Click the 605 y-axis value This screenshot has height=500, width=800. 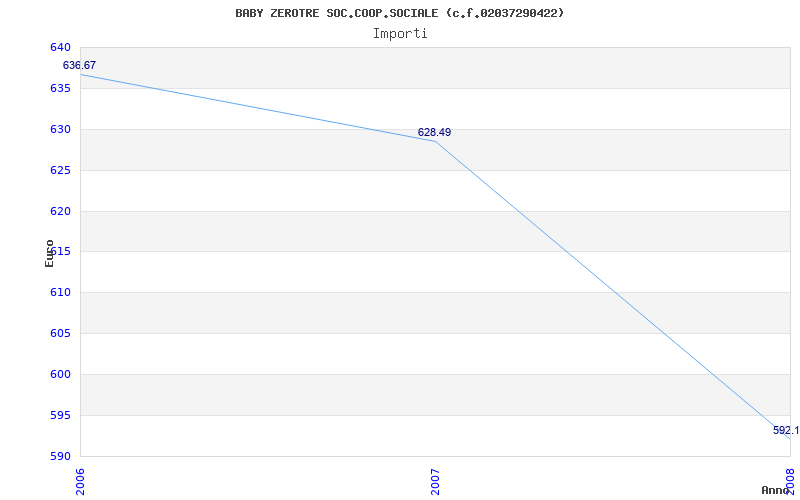pyautogui.click(x=60, y=333)
